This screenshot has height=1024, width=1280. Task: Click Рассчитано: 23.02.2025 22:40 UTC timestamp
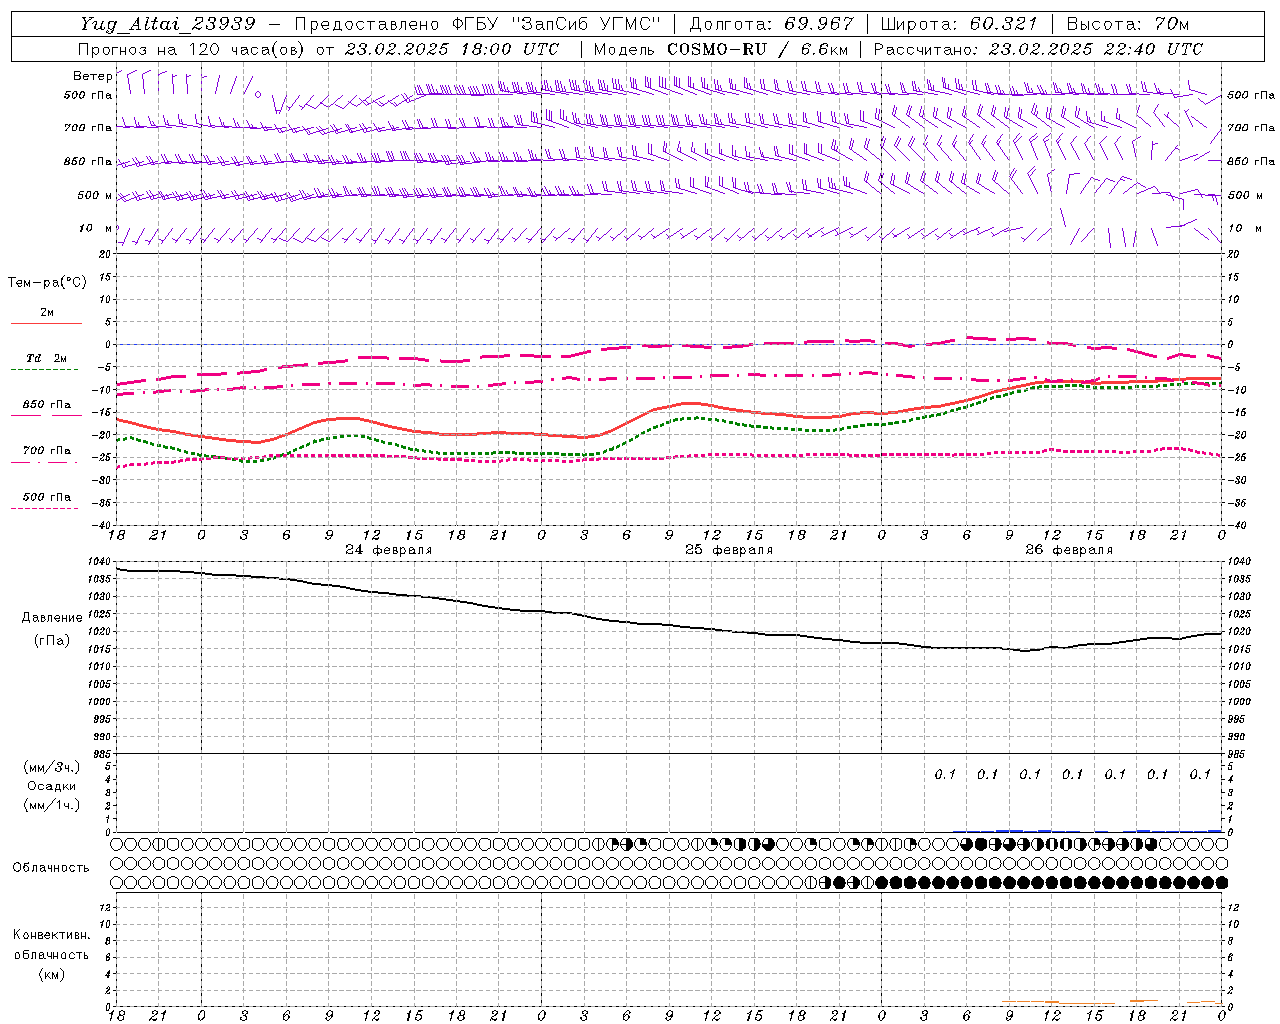pos(1037,49)
